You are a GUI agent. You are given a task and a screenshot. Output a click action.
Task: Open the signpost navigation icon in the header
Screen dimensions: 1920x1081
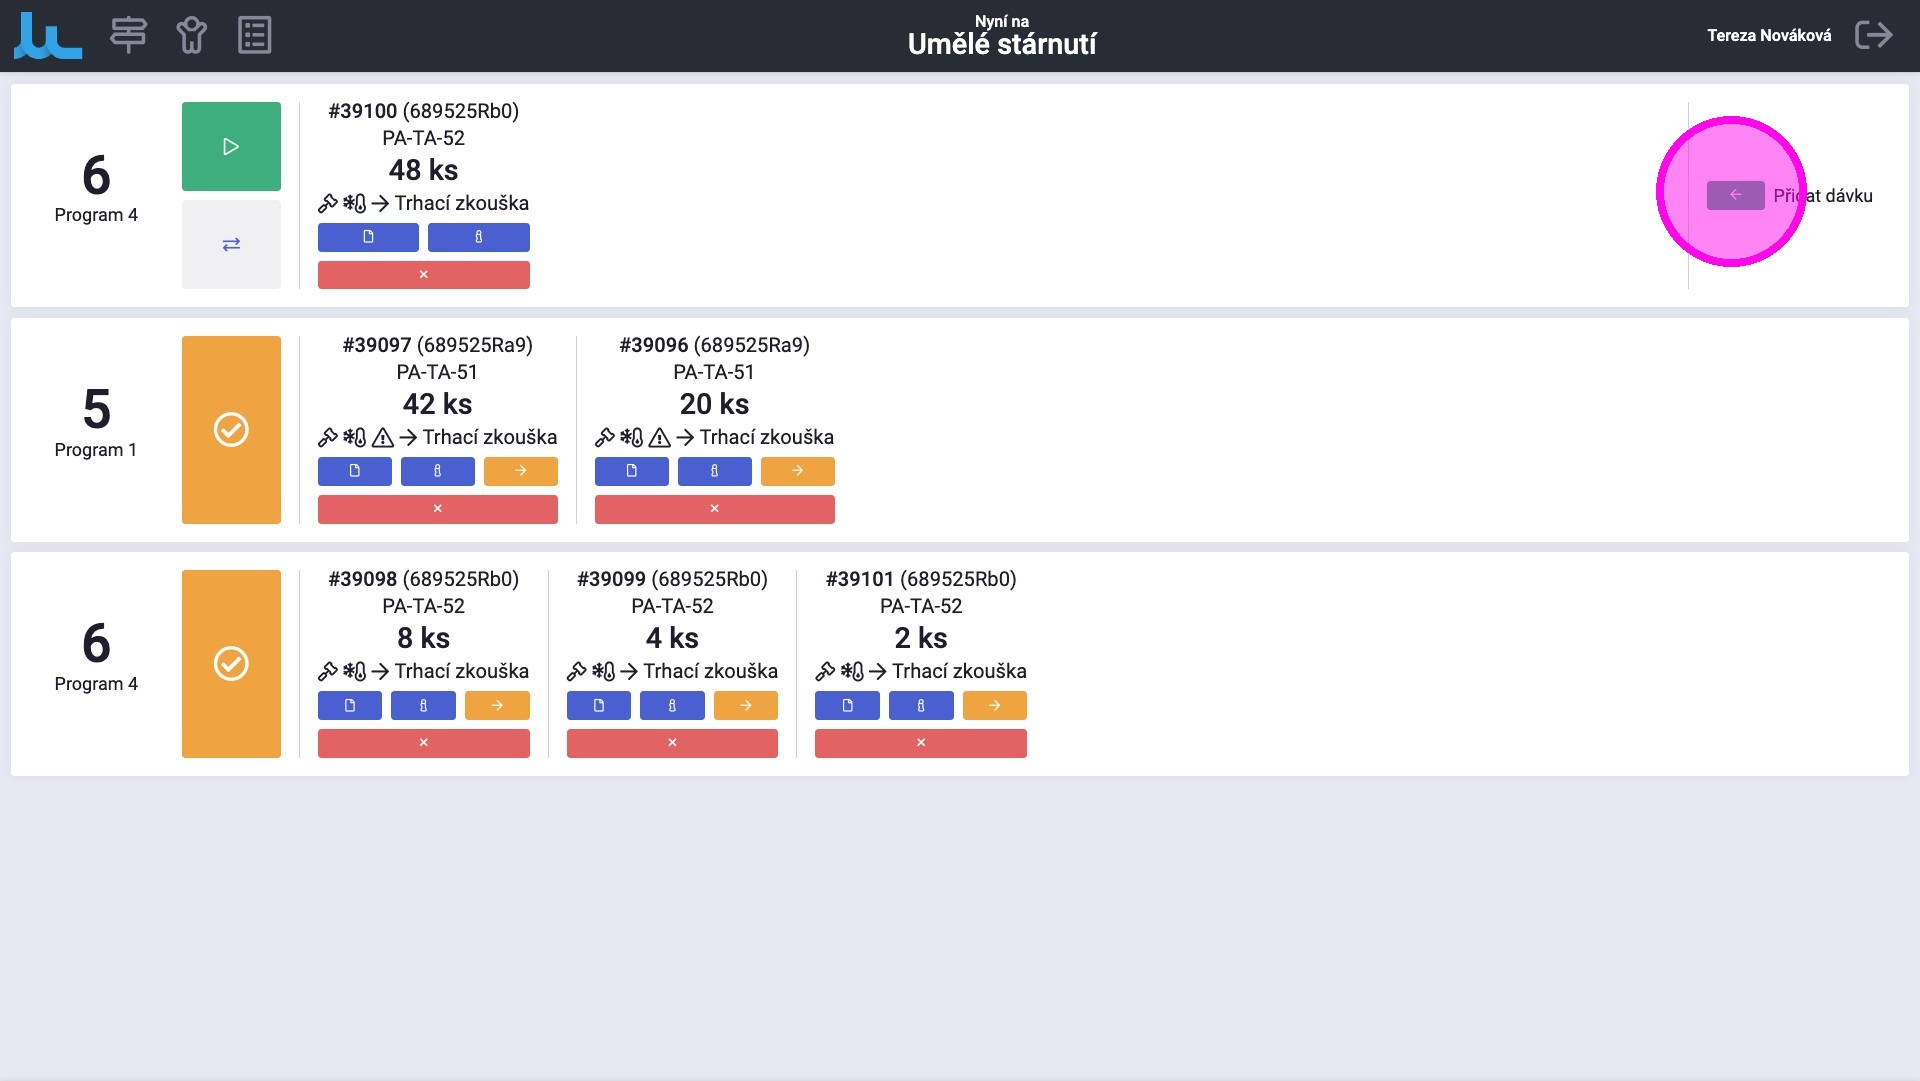pyautogui.click(x=128, y=35)
